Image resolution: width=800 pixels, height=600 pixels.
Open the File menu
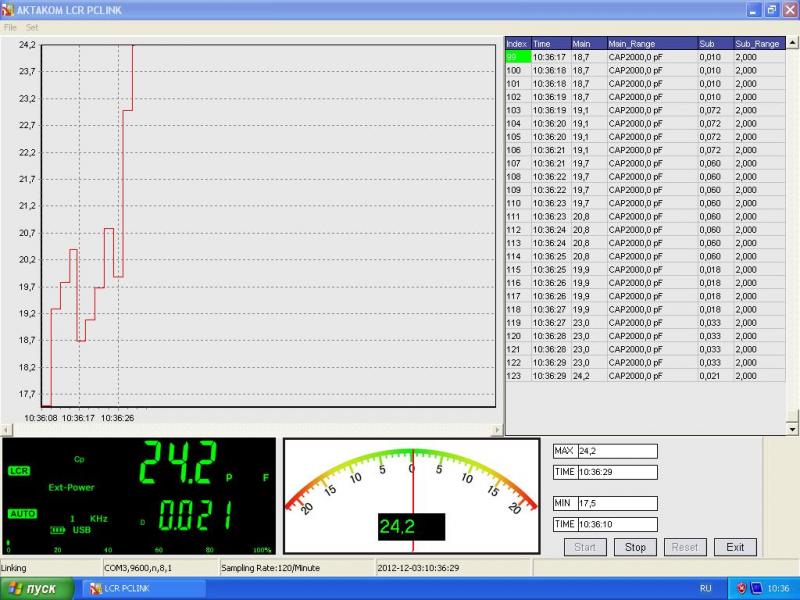(10, 28)
